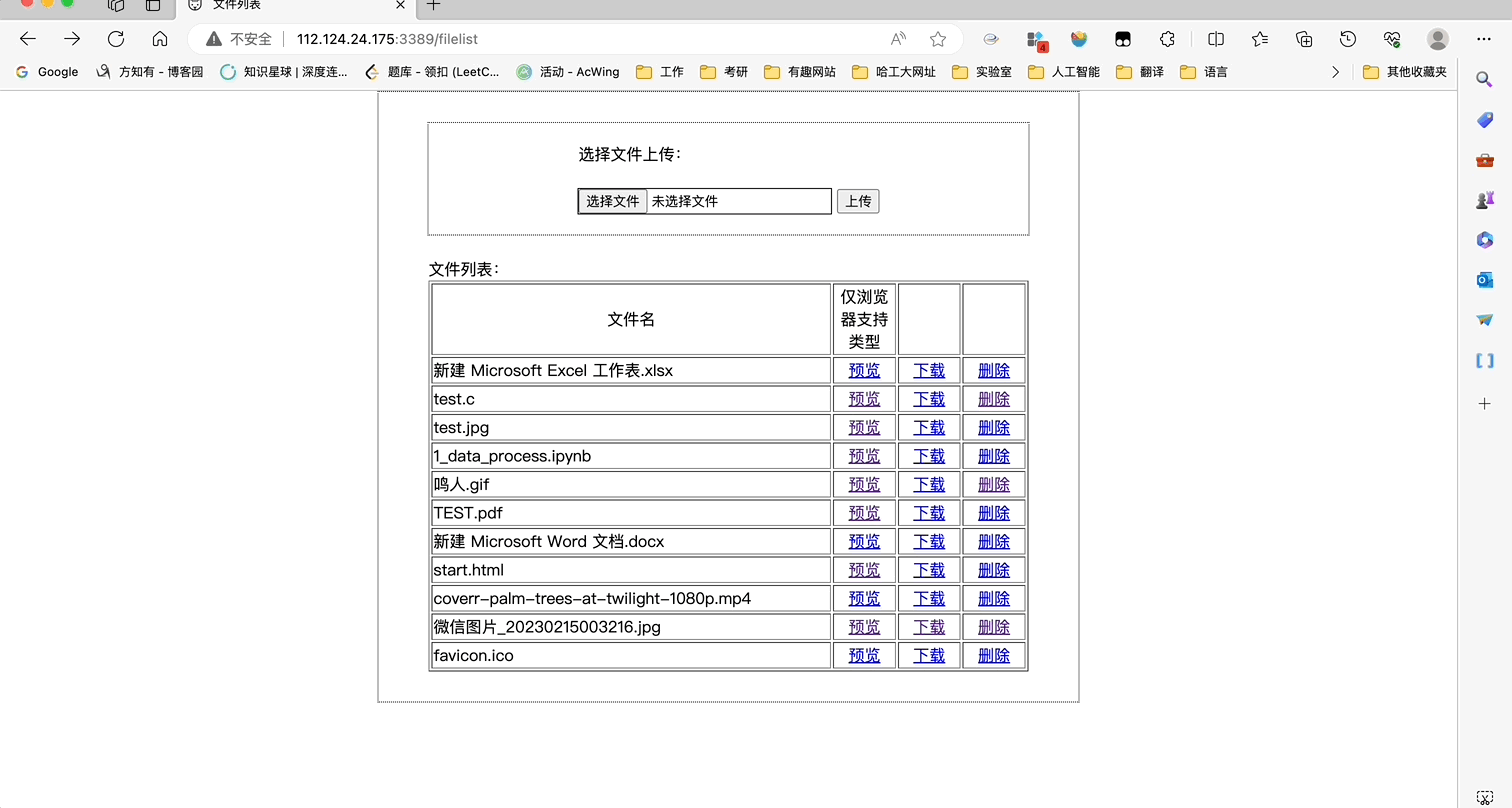1512x808 pixels.
Task: Open 知识星球 bookmark
Action: tap(284, 72)
